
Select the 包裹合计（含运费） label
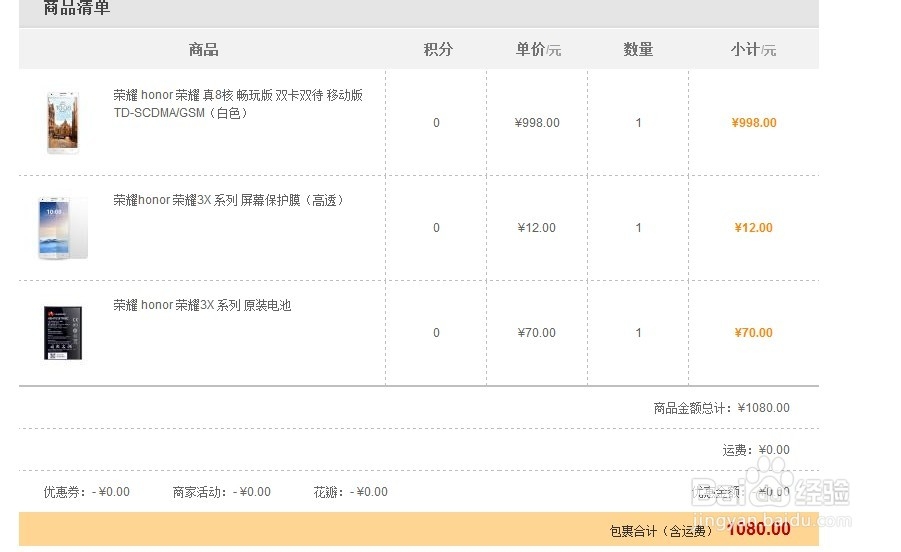pyautogui.click(x=661, y=531)
